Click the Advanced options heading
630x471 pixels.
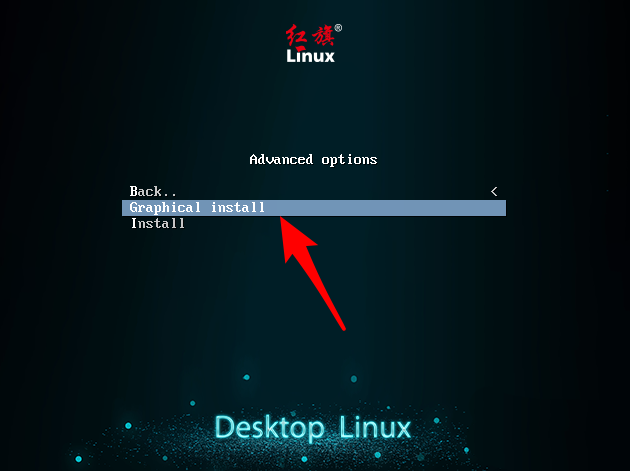coord(313,160)
